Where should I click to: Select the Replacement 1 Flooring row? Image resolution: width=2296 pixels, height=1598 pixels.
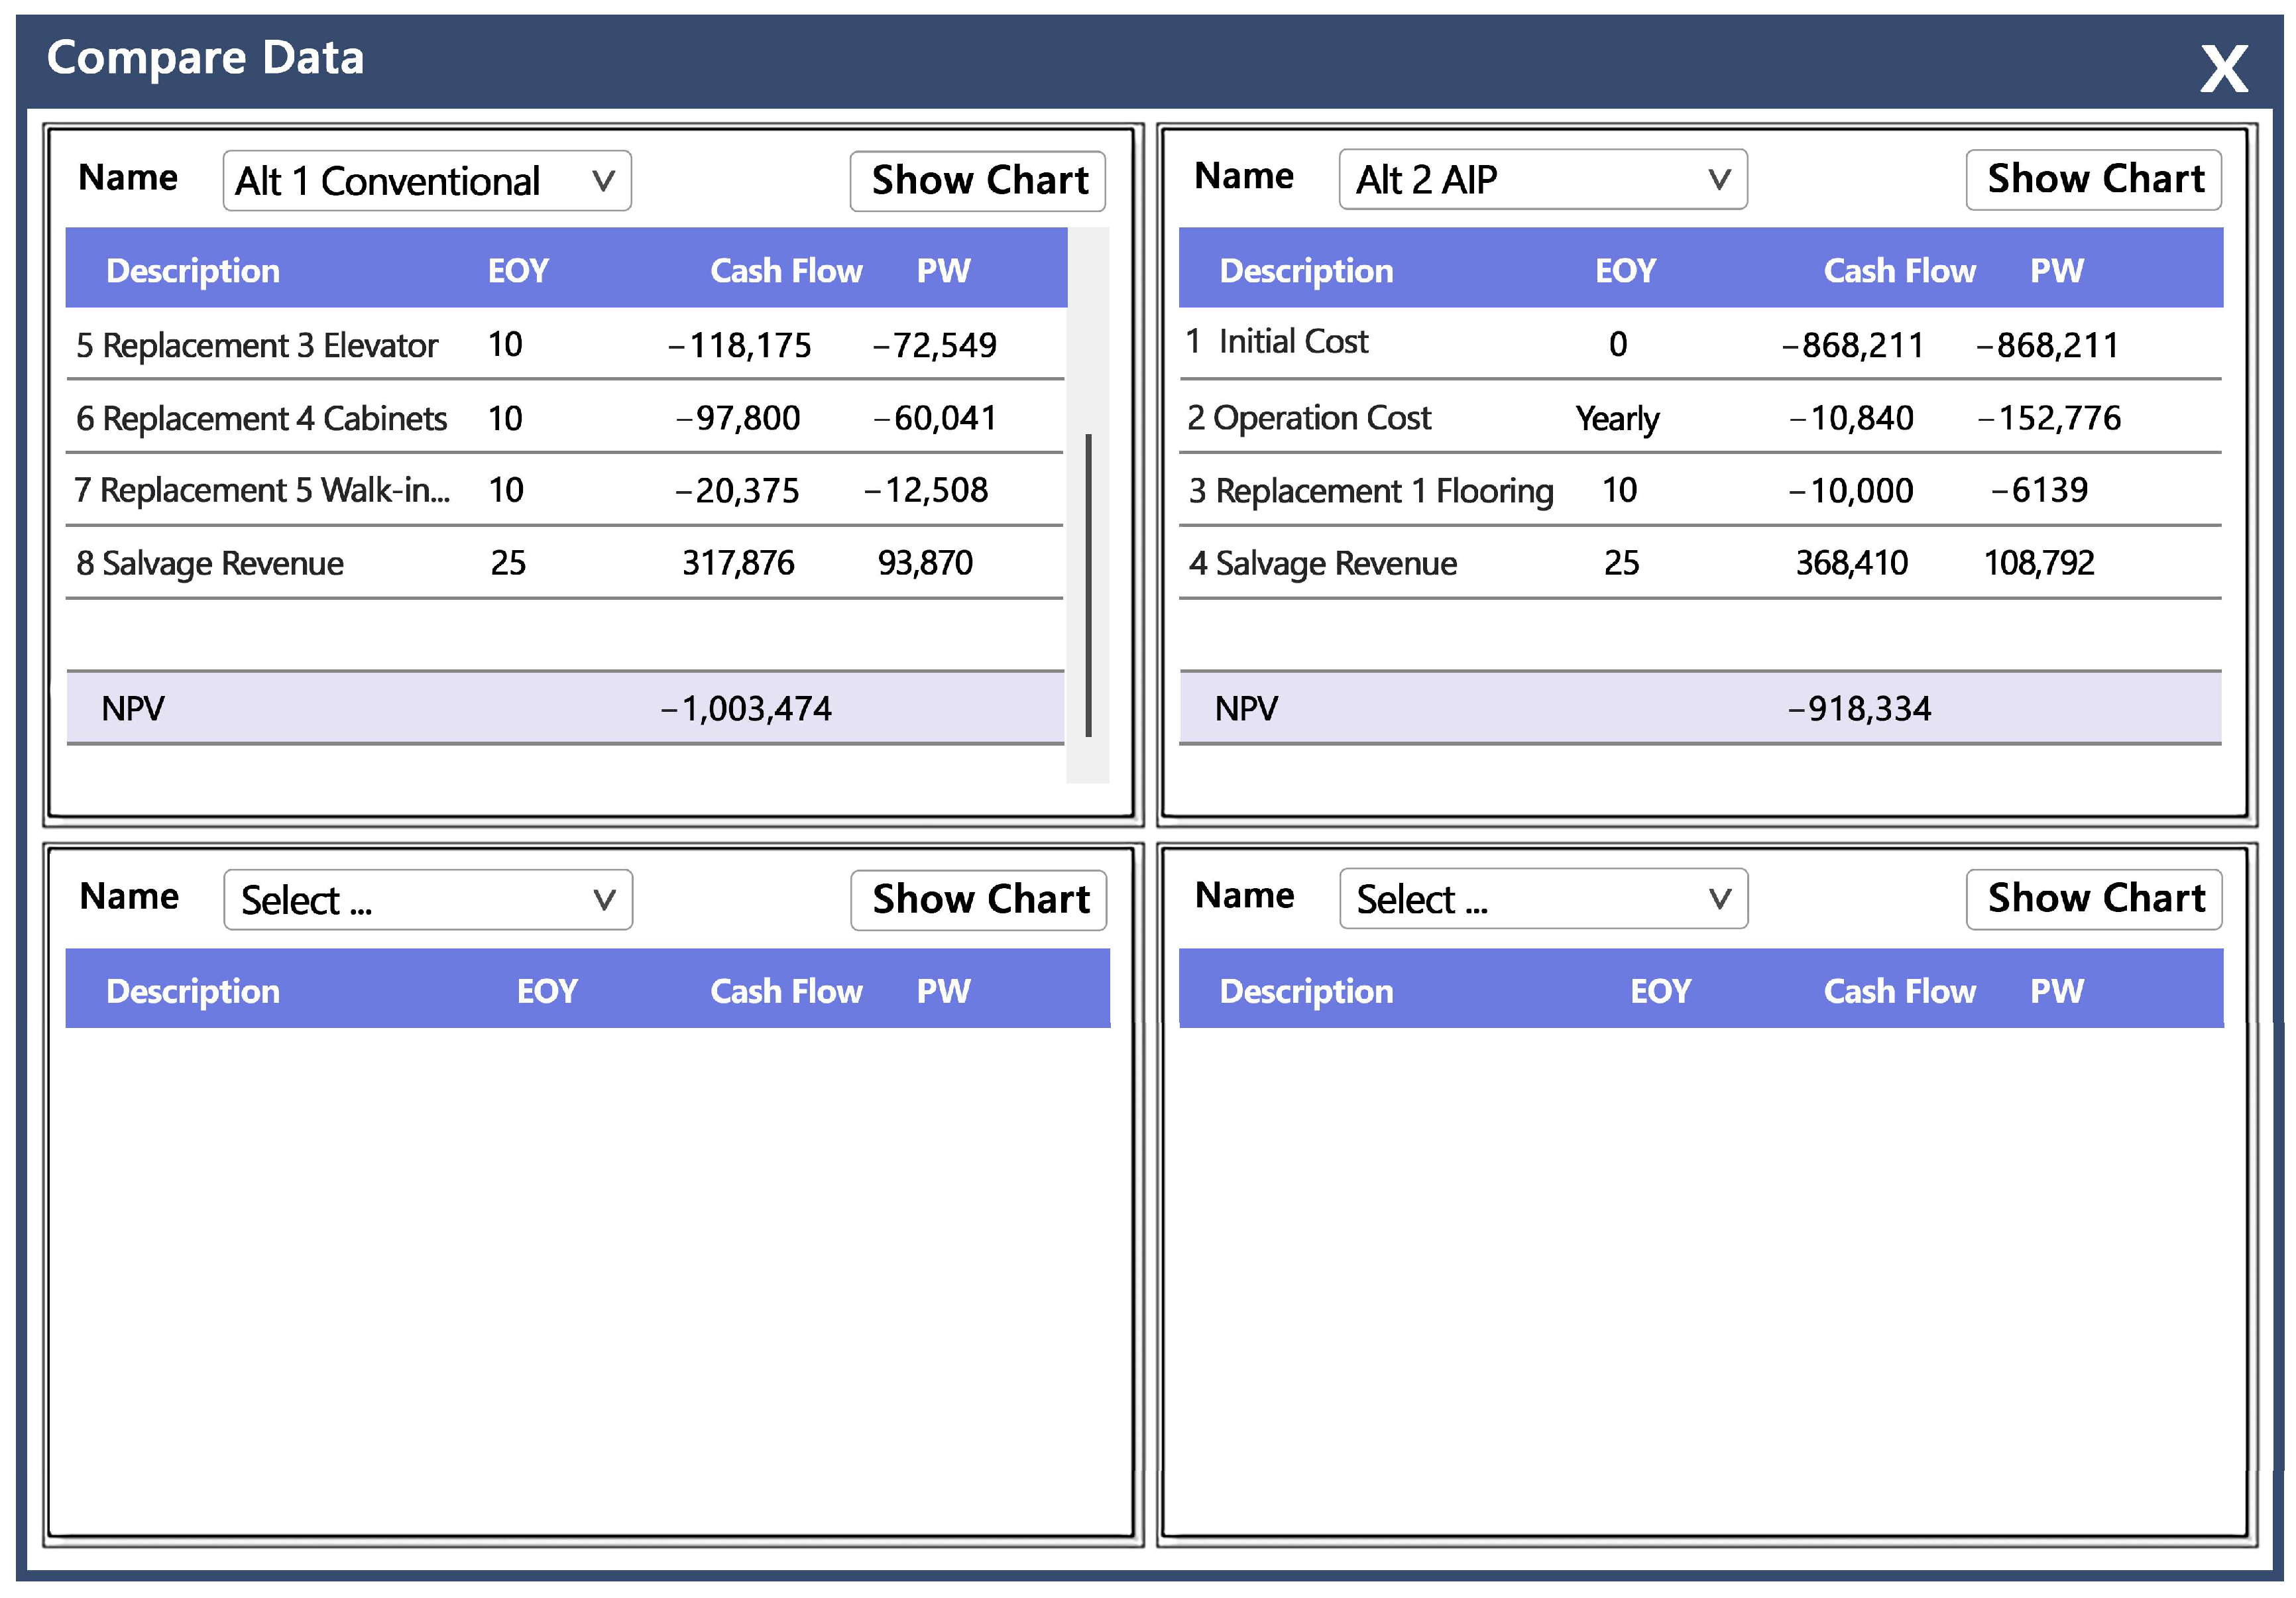click(x=1699, y=490)
